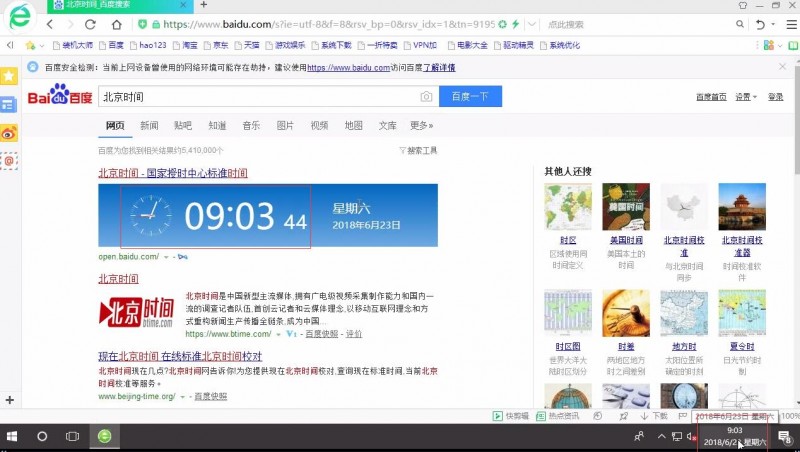Switch to the 新闻 tab
This screenshot has width=800, height=452.
click(149, 125)
